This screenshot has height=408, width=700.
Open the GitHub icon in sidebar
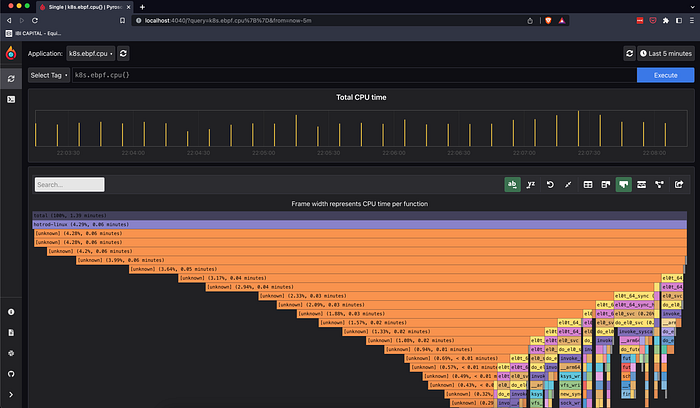[x=11, y=374]
